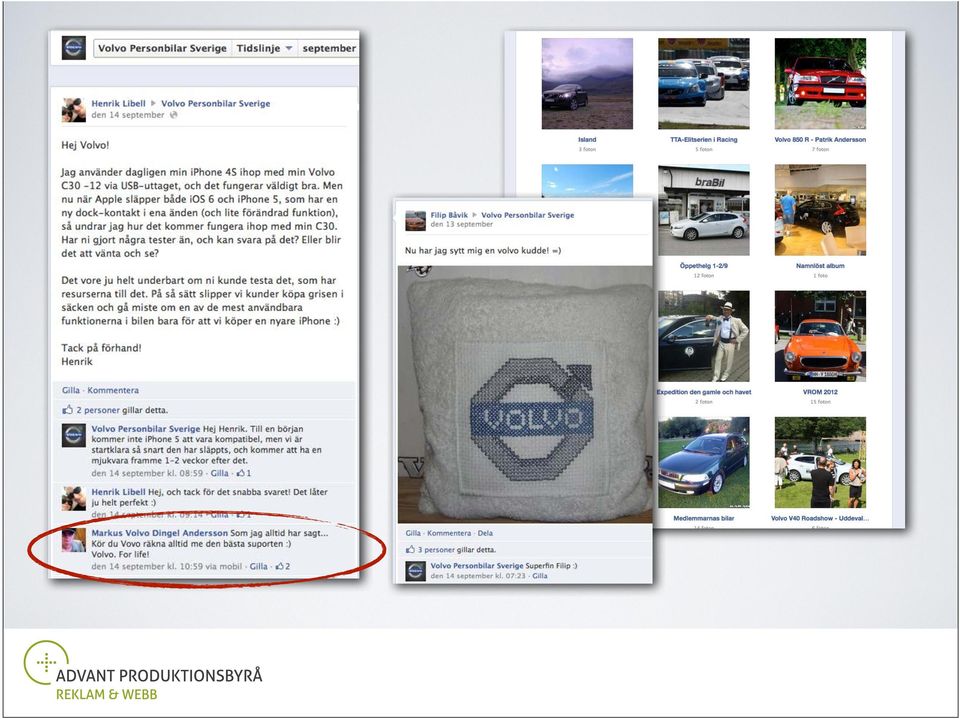Click like count icon on 08:59 comment
The image size is (960, 719).
[x=244, y=473]
